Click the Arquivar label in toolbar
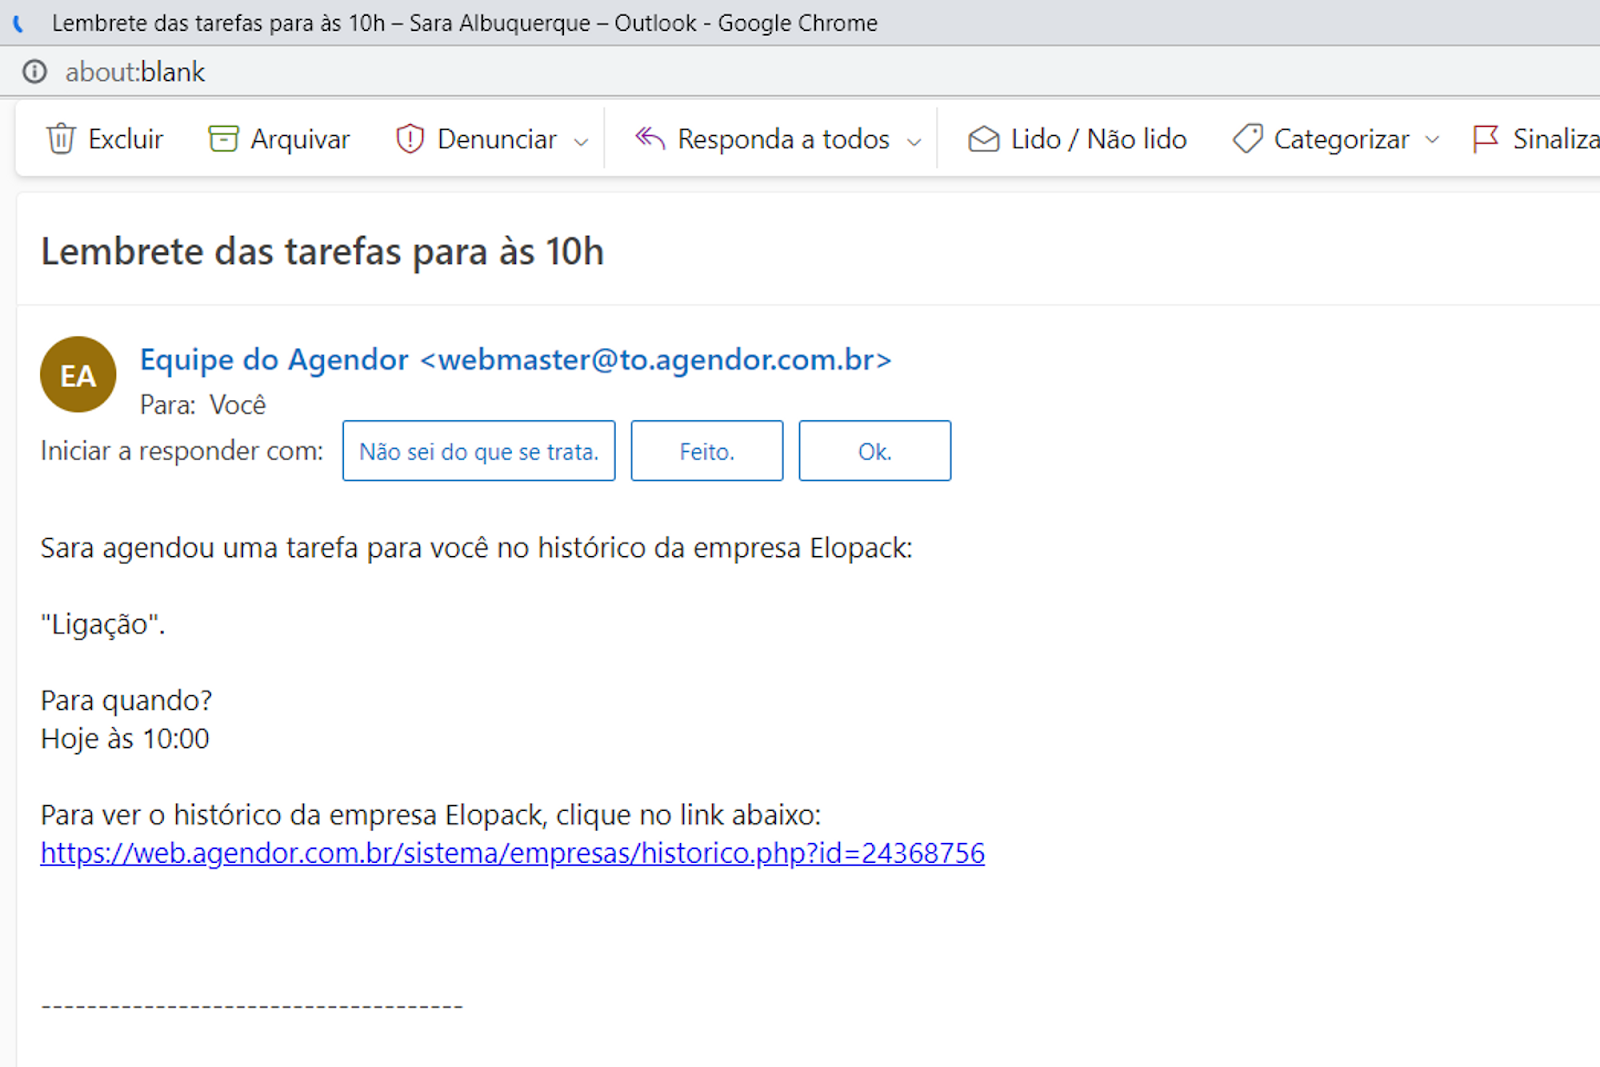1600x1067 pixels. (x=300, y=139)
